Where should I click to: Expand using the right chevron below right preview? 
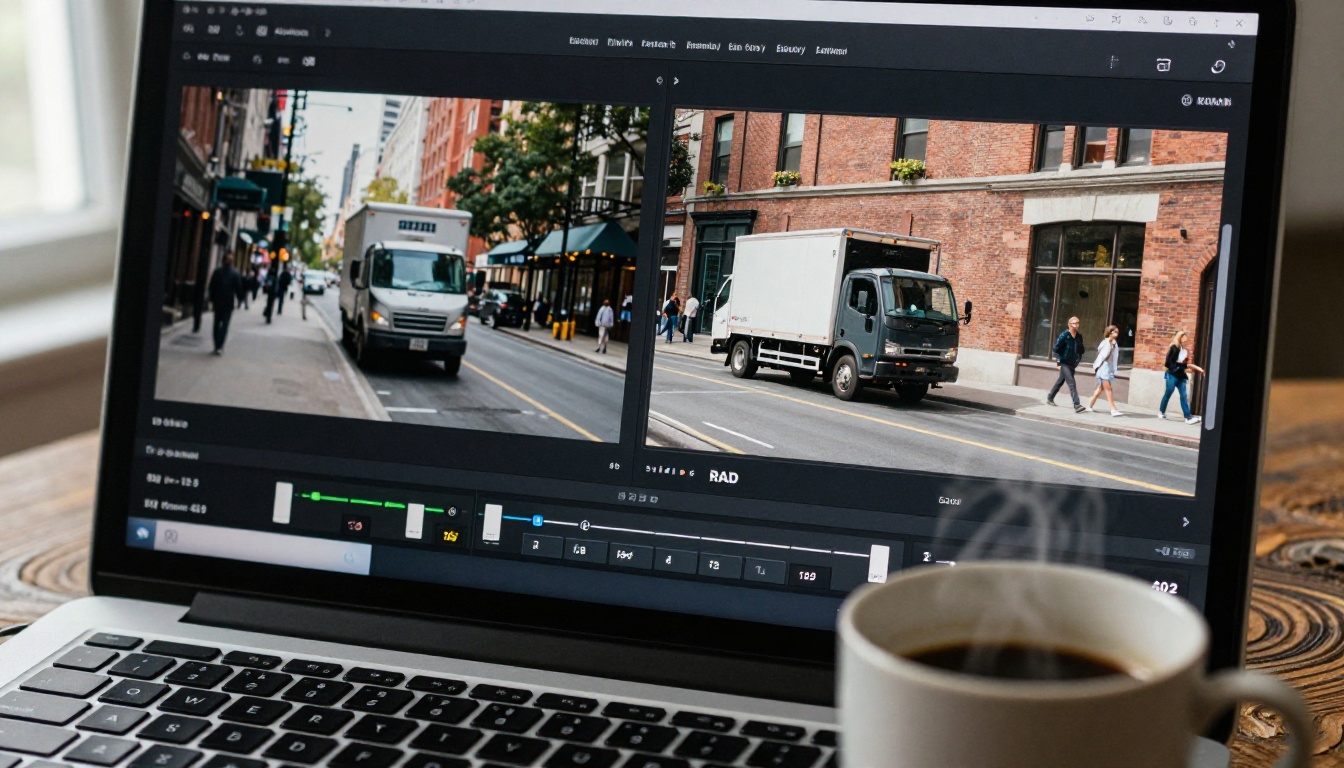[1185, 522]
